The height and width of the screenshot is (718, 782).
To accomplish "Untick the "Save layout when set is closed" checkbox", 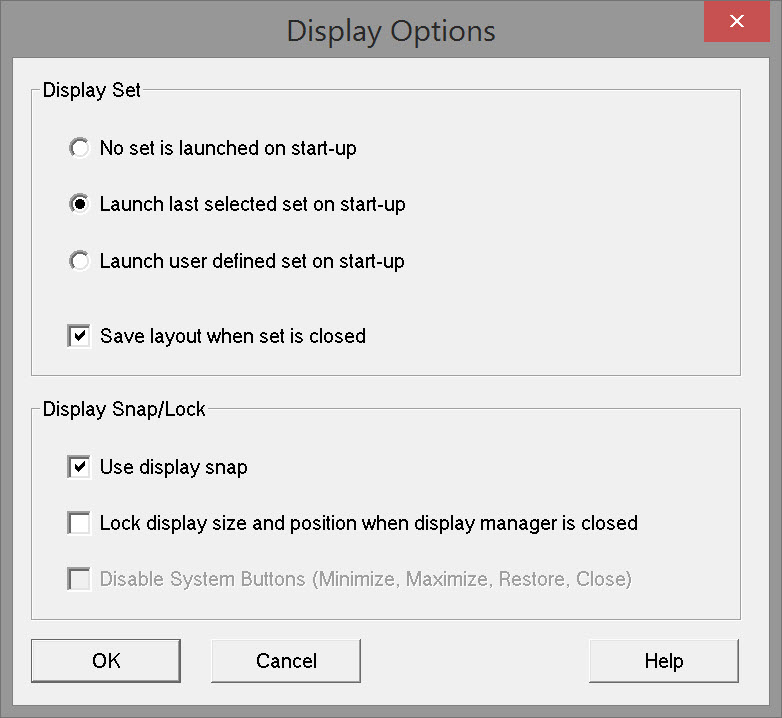I will pos(79,336).
